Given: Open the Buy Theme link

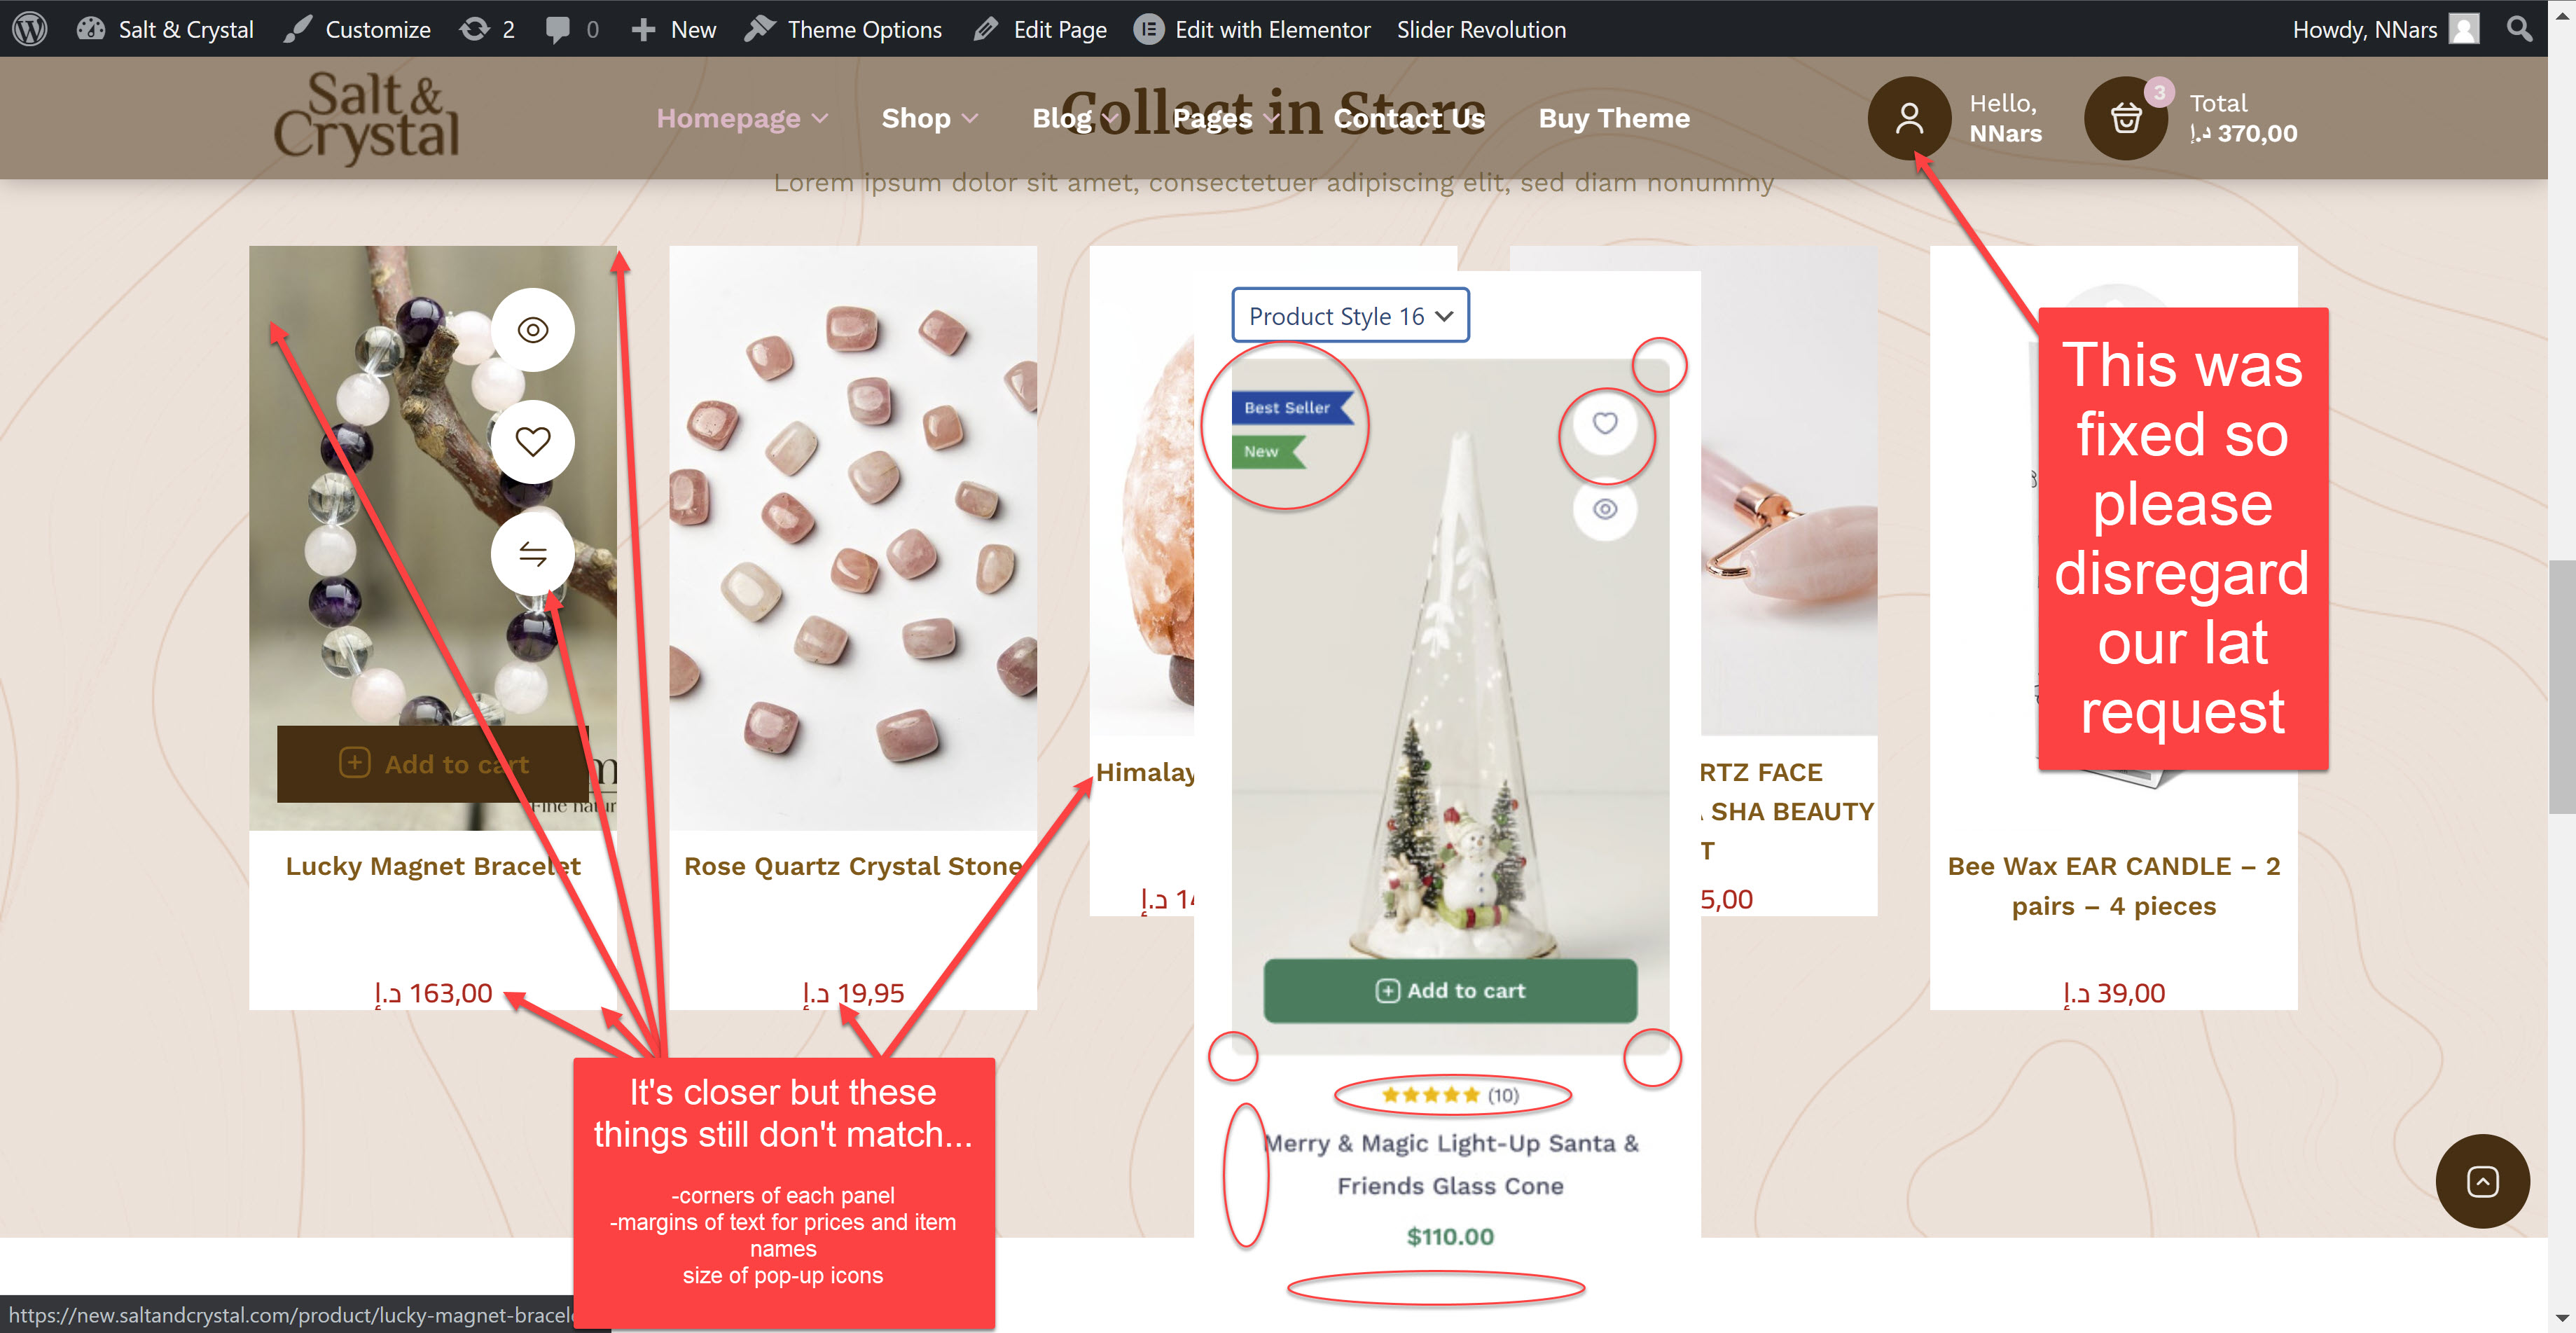Looking at the screenshot, I should tap(1614, 118).
